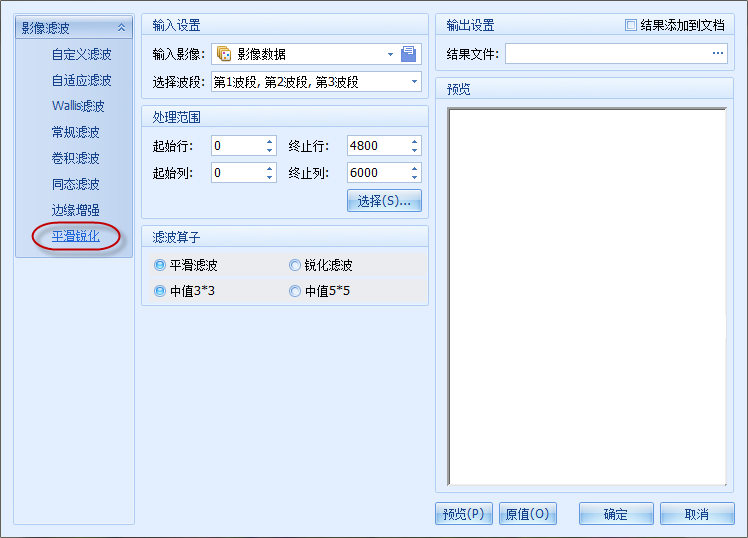Expand the 选择波段 band dropdown
This screenshot has height=538, width=748.
414,81
